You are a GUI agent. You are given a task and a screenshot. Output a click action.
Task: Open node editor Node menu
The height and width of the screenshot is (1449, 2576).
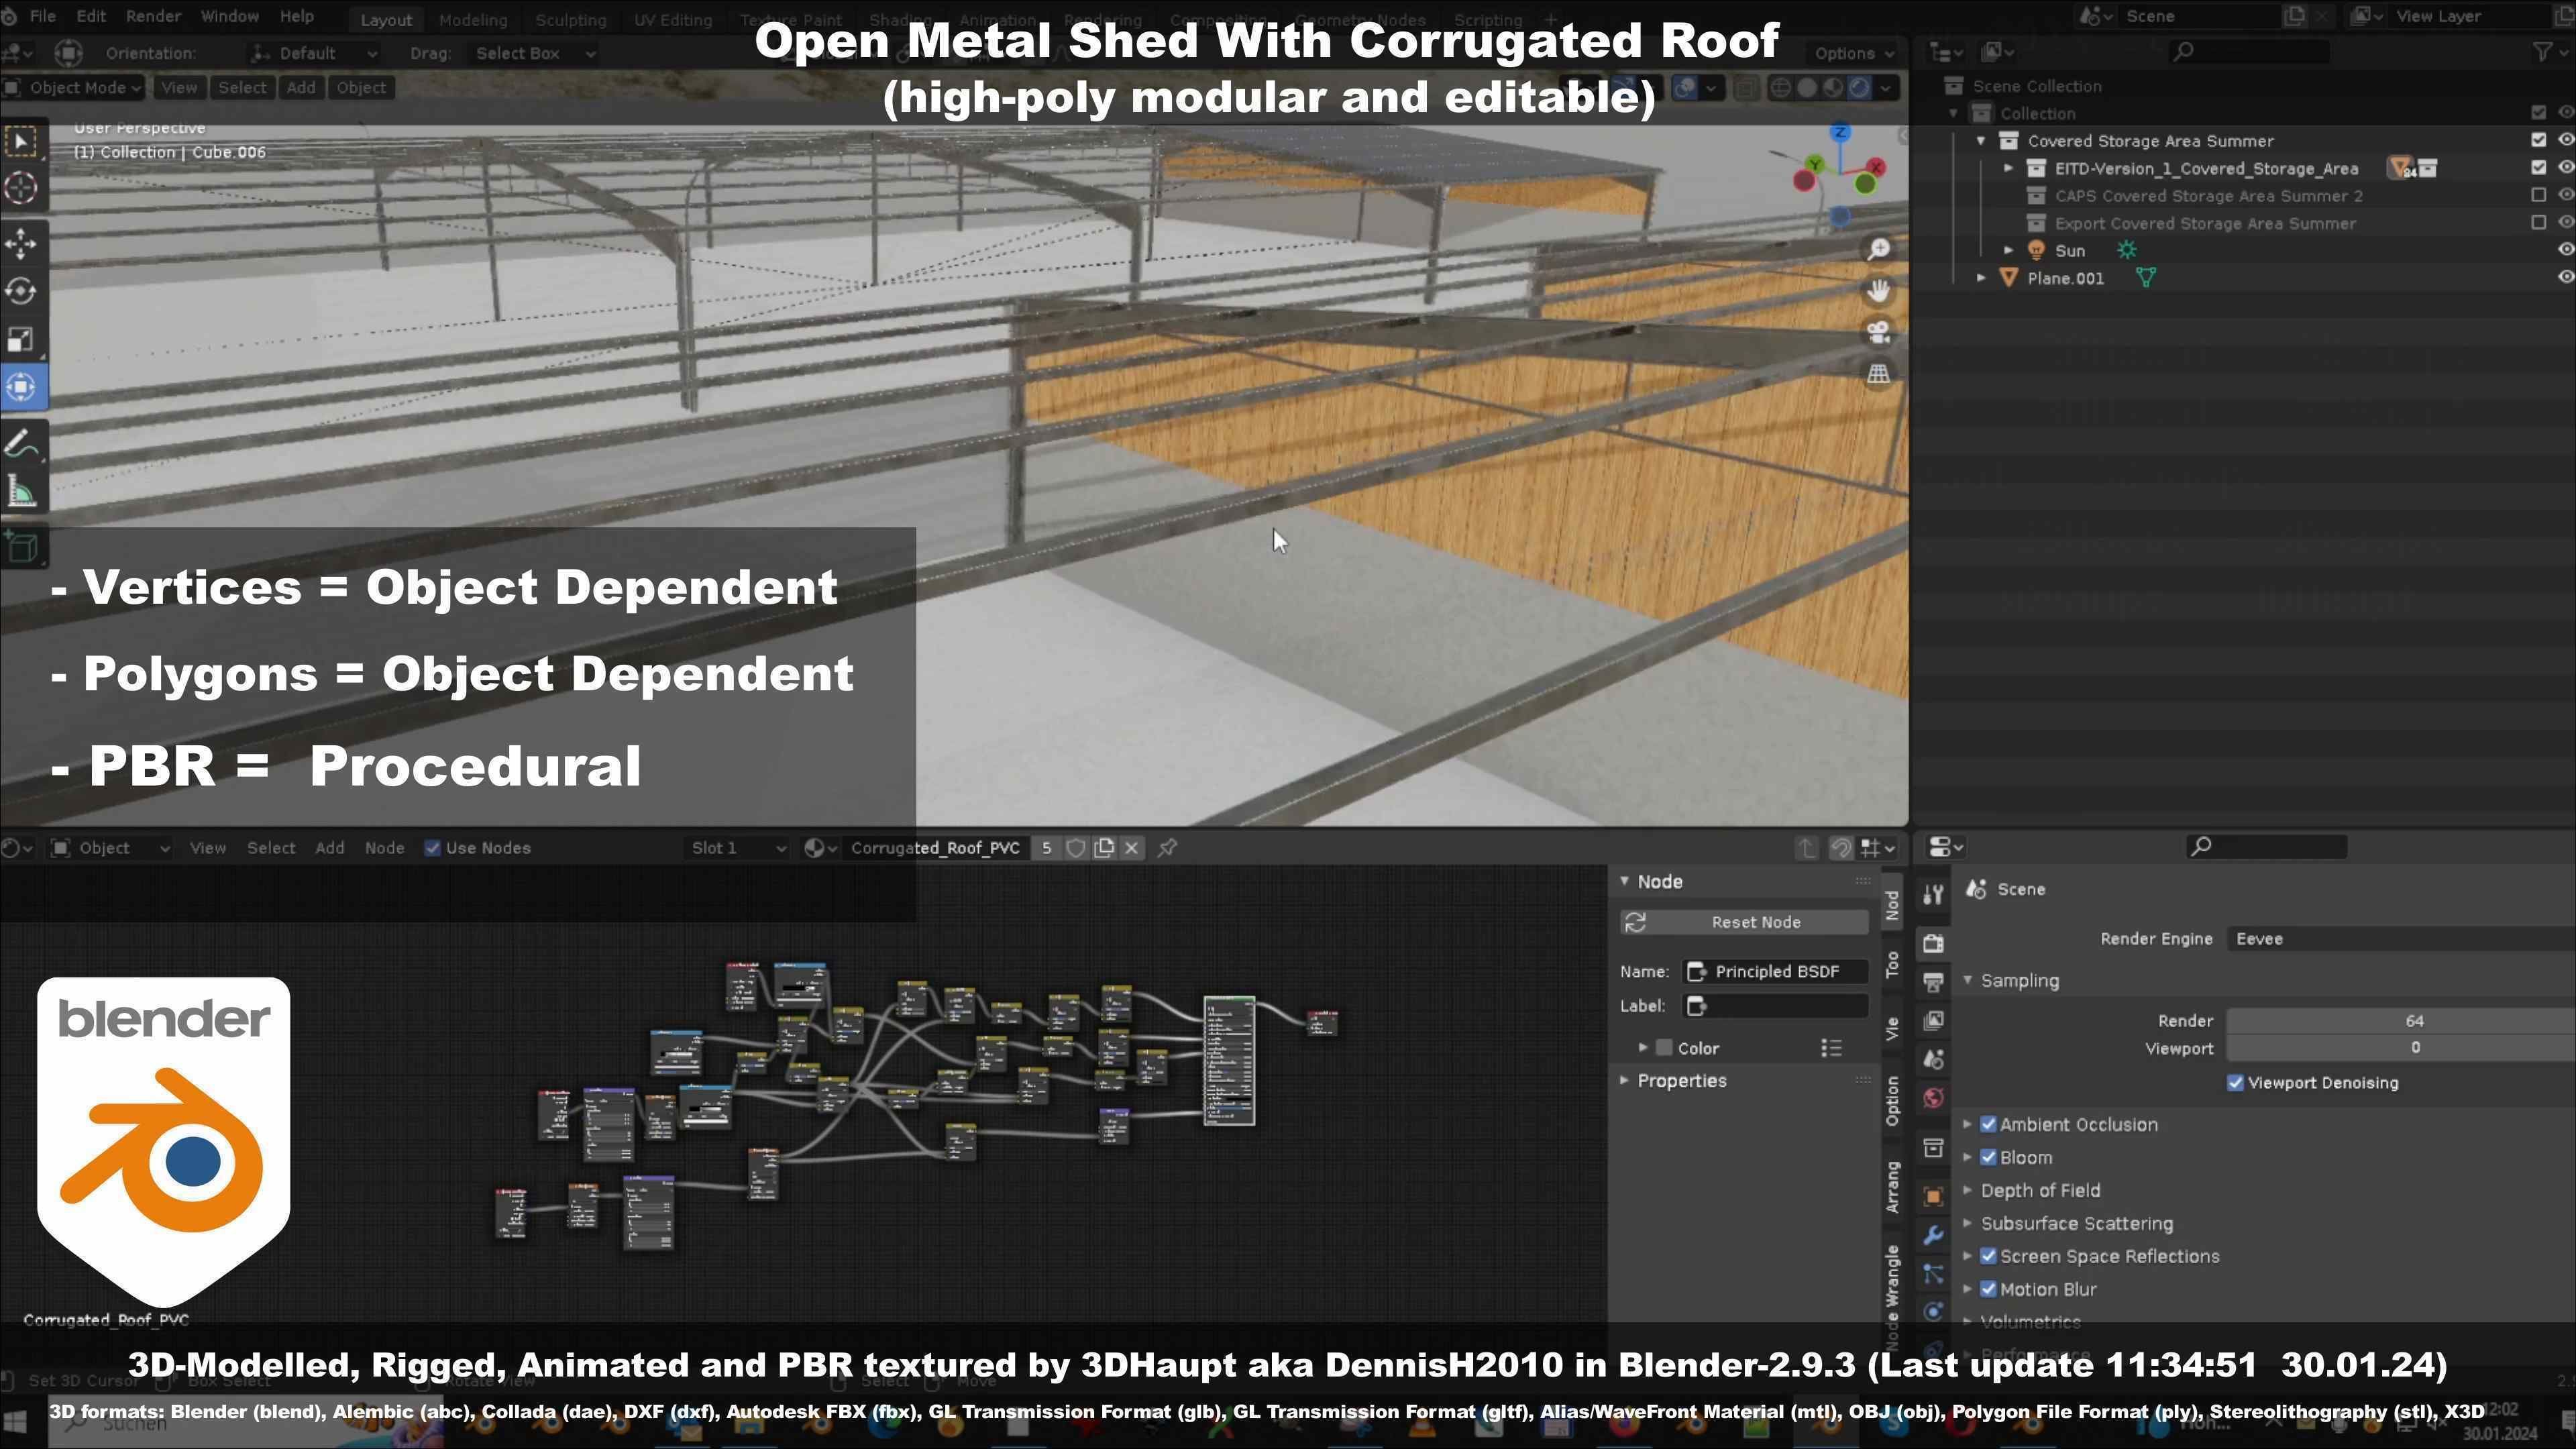(x=384, y=848)
